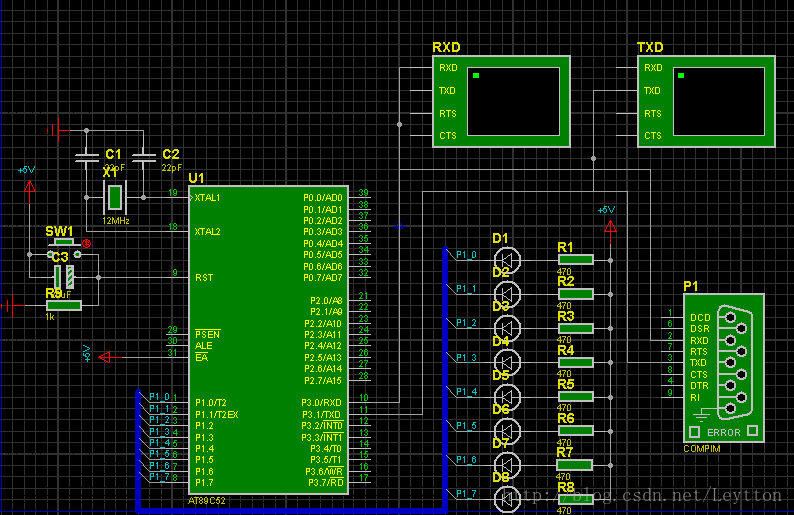794x515 pixels.
Task: Open the TXD virtual terminal screen
Action: point(718,101)
